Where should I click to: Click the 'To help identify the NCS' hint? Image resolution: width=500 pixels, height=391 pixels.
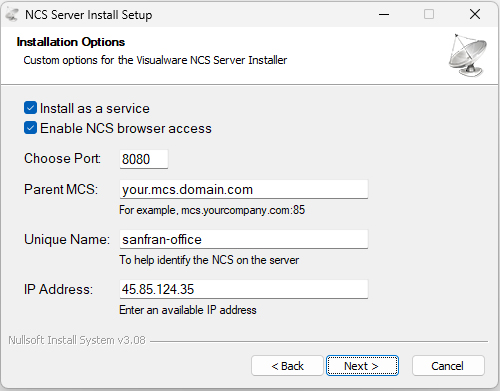point(209,260)
